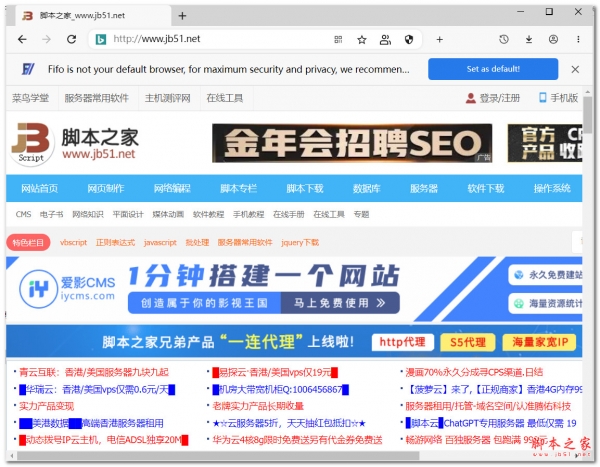Select 网站首页 in navigation bar
Screen dimensions: 600x467
click(x=39, y=188)
